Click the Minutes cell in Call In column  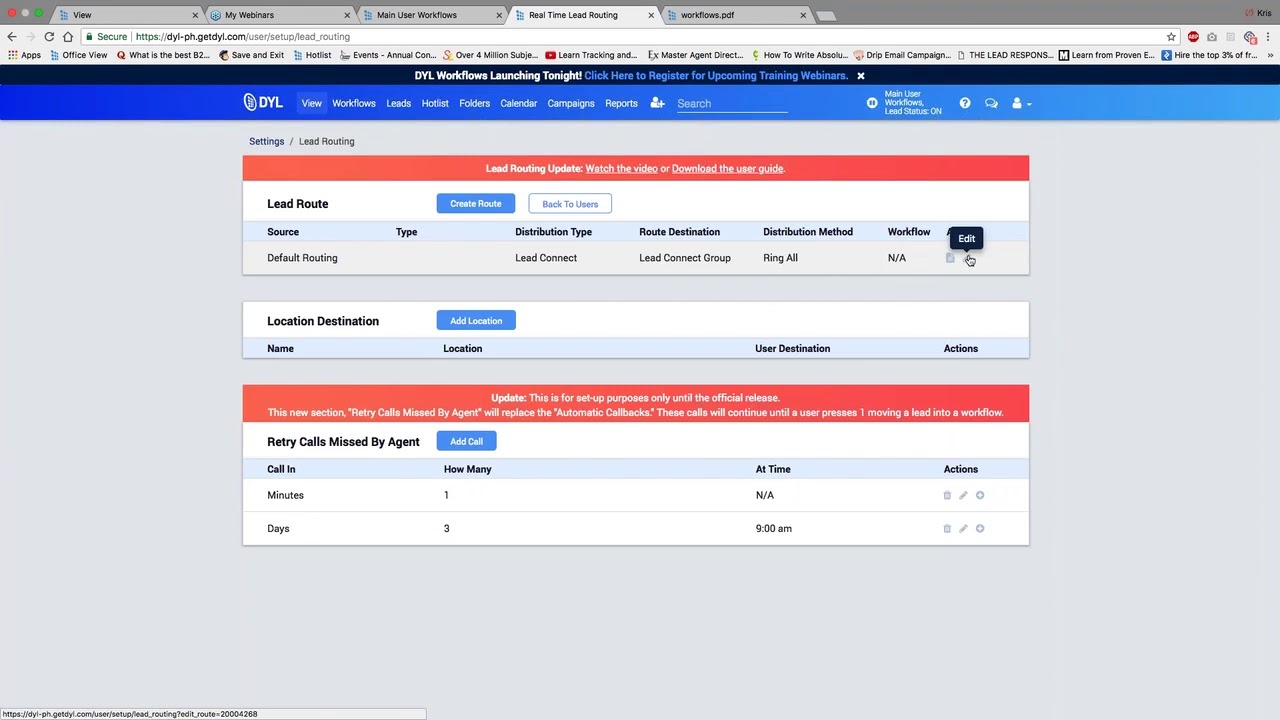pyautogui.click(x=285, y=495)
